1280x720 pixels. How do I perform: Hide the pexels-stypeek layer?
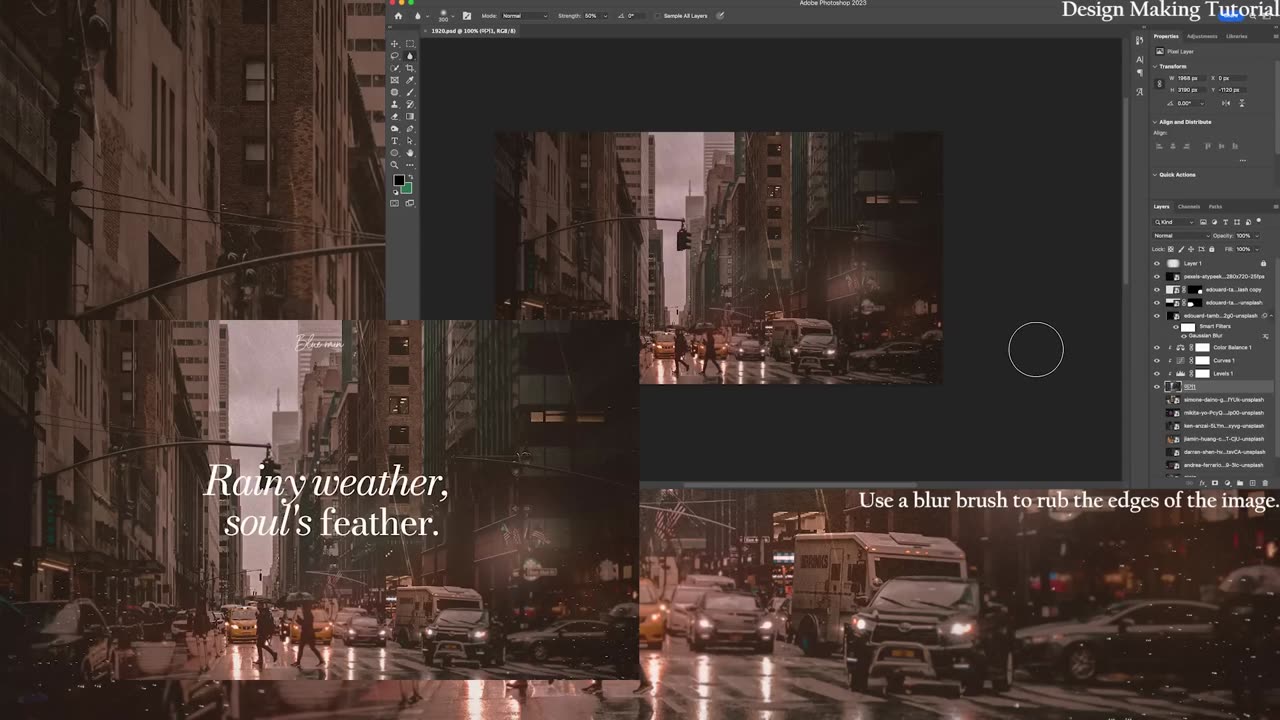click(x=1157, y=276)
